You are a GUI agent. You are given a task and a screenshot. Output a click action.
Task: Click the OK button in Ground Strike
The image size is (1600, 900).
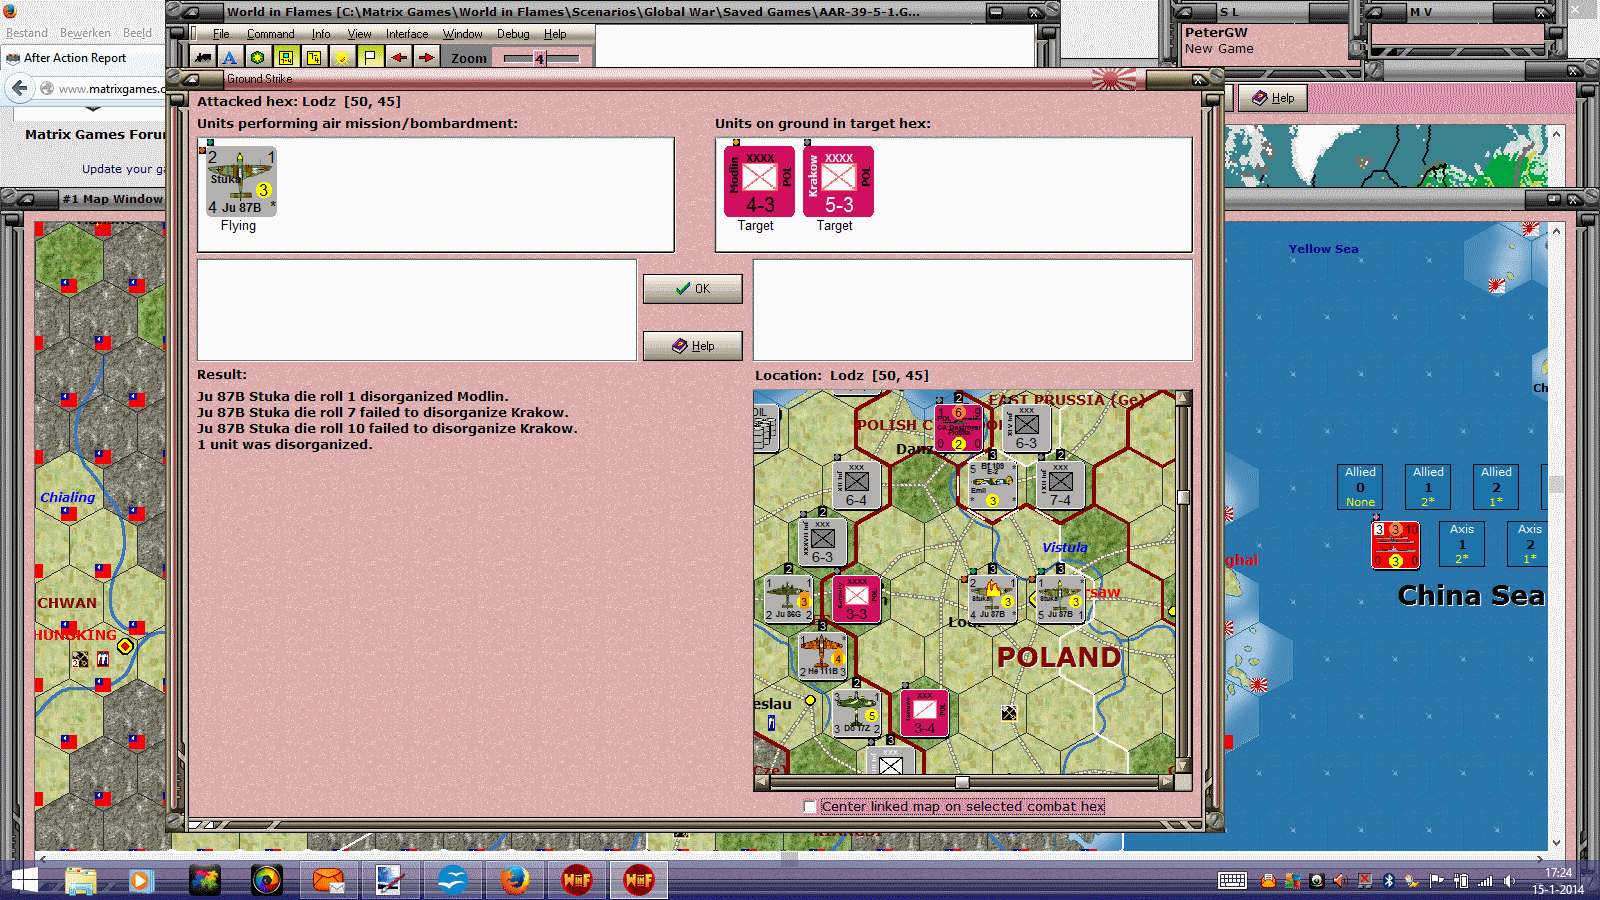point(692,289)
